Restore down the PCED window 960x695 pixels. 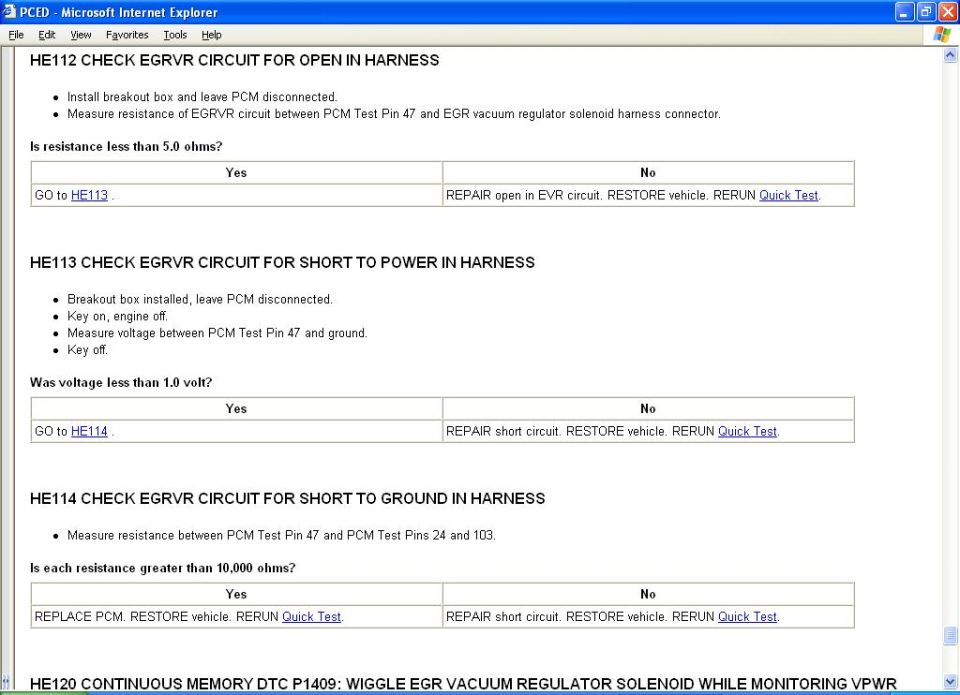[x=926, y=12]
